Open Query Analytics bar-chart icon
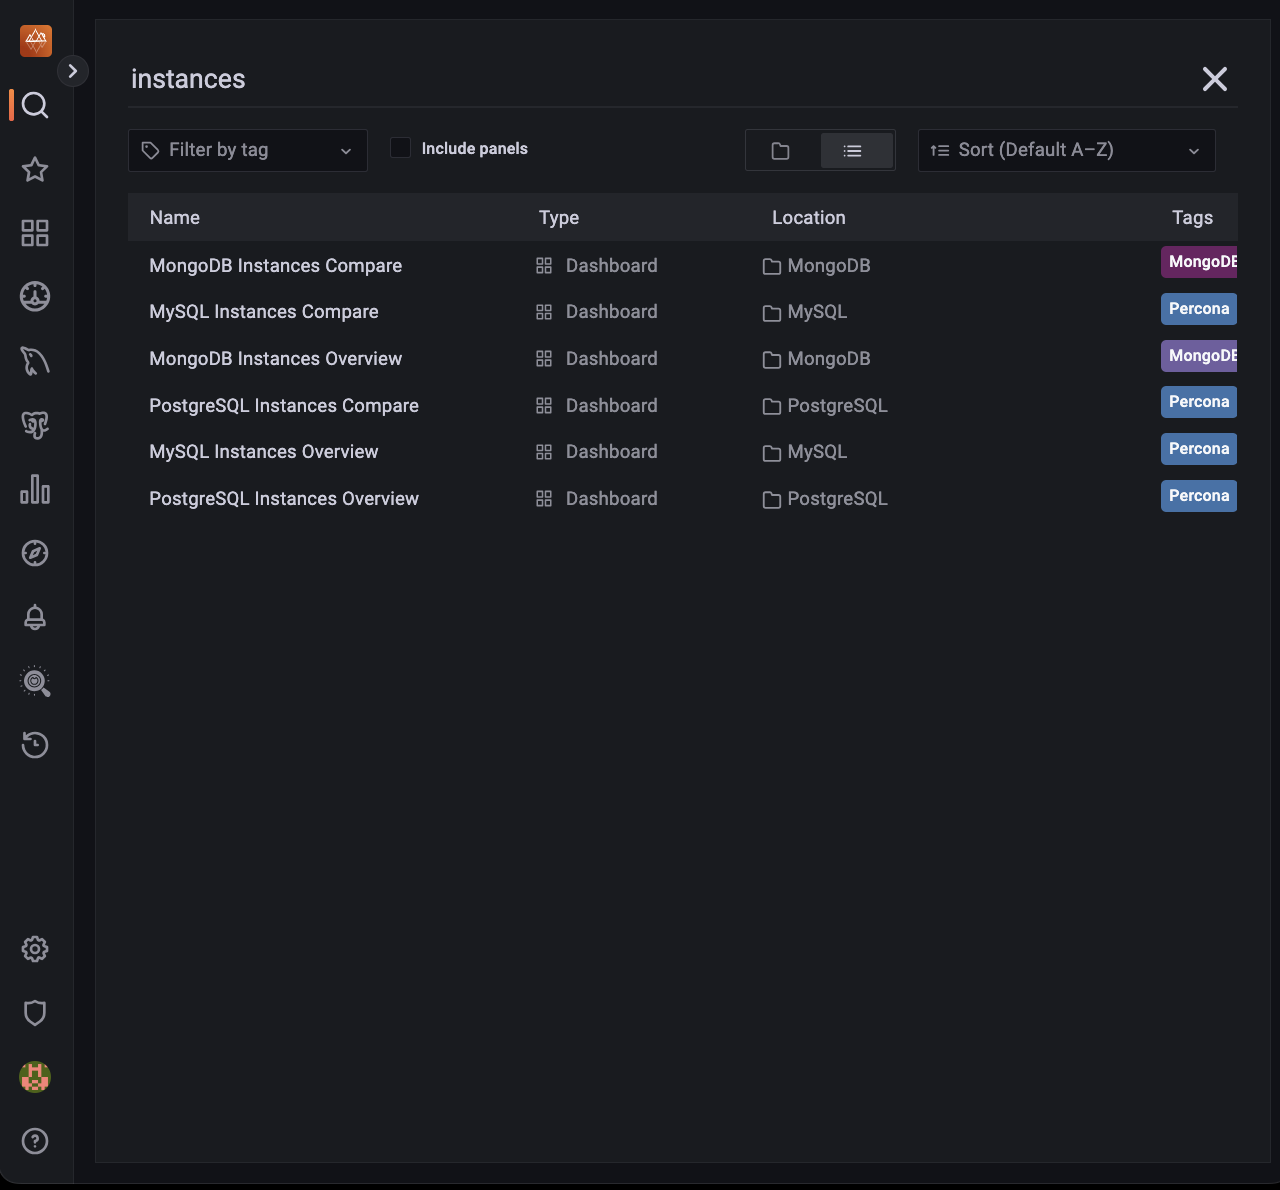The height and width of the screenshot is (1190, 1280). 35,489
